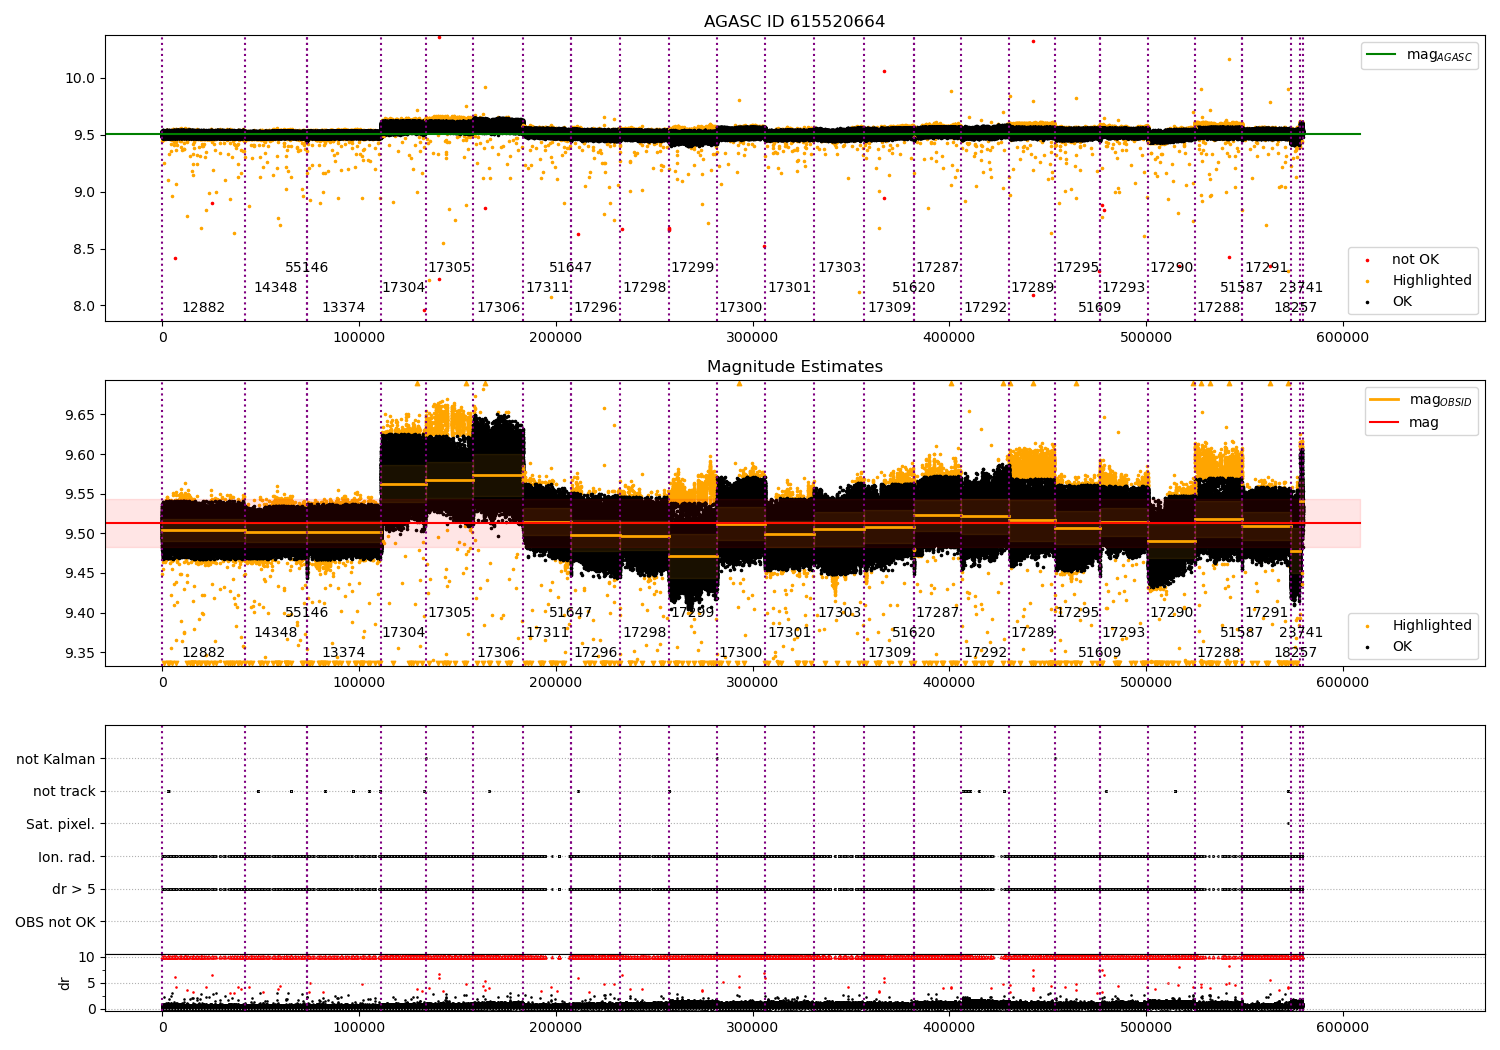
Task: Click obsid label '17289' in middle plot
Action: (1032, 633)
